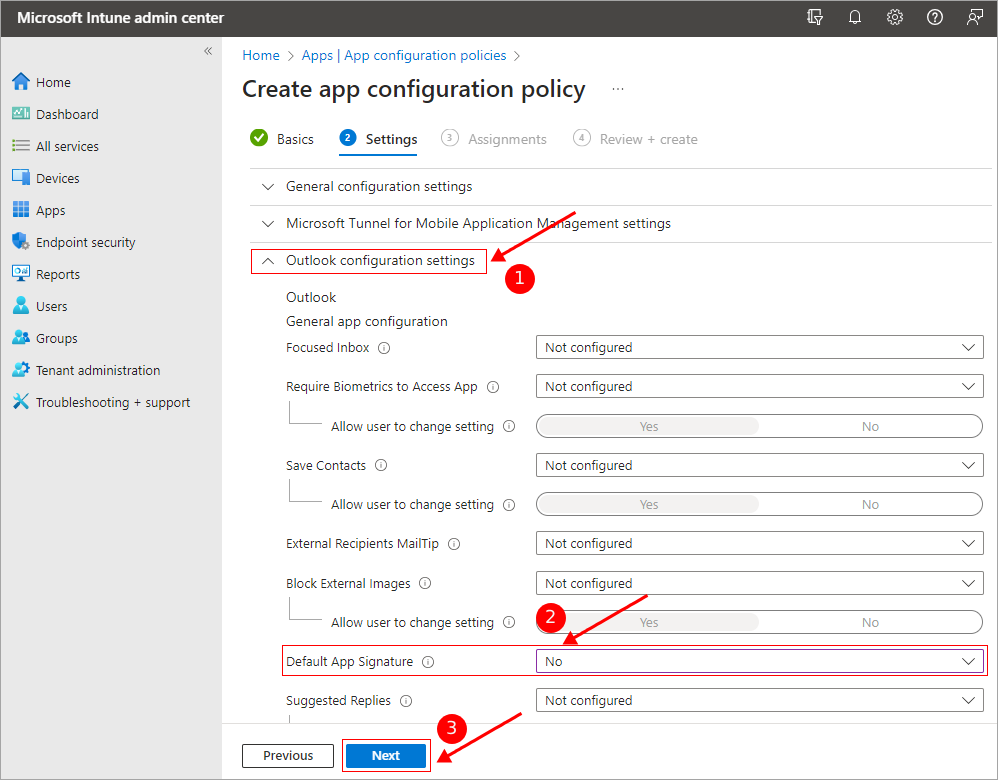The height and width of the screenshot is (780, 998).
Task: Click the All services list icon
Action: pos(20,146)
